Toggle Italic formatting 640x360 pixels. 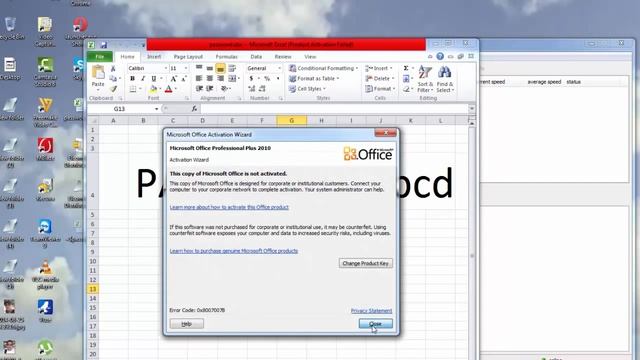click(x=143, y=78)
